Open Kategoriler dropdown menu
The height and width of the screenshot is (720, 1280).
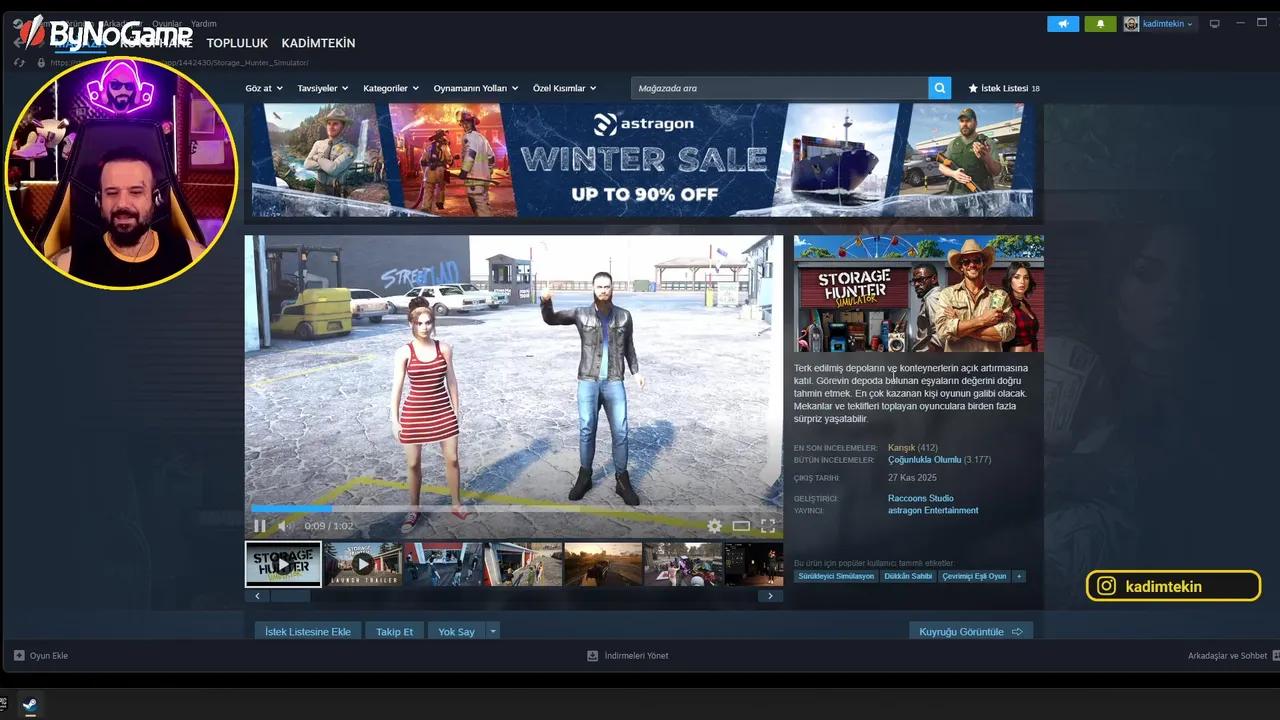(391, 88)
